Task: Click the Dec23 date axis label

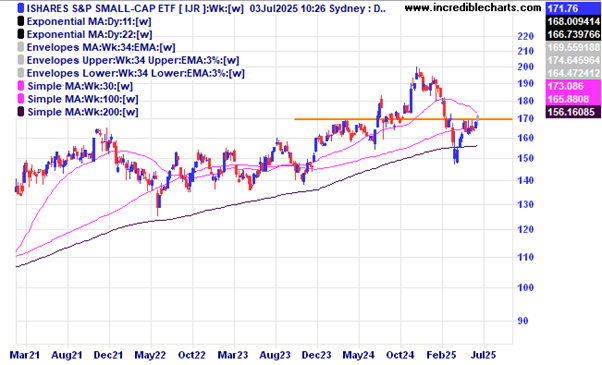Action: point(316,355)
